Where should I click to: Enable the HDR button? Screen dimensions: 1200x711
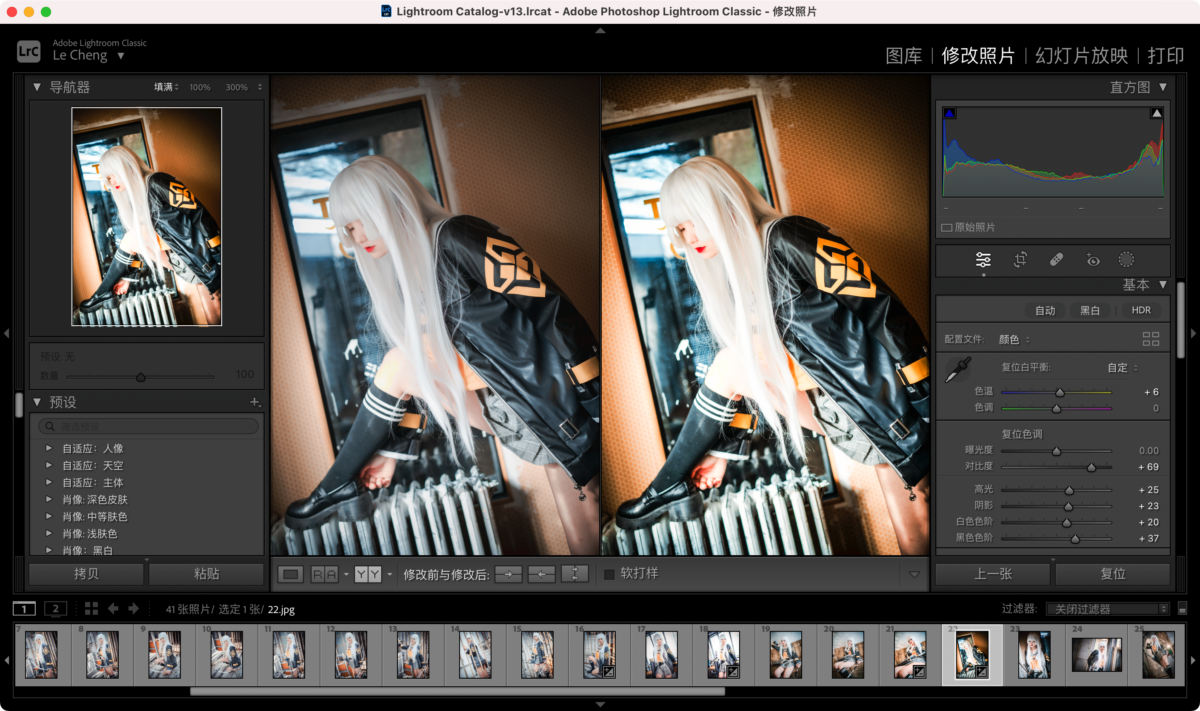point(1142,311)
